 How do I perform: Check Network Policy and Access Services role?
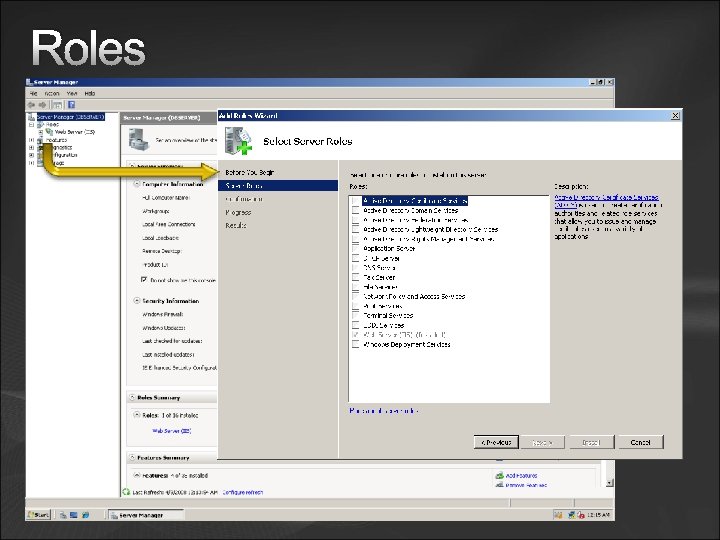pos(355,296)
